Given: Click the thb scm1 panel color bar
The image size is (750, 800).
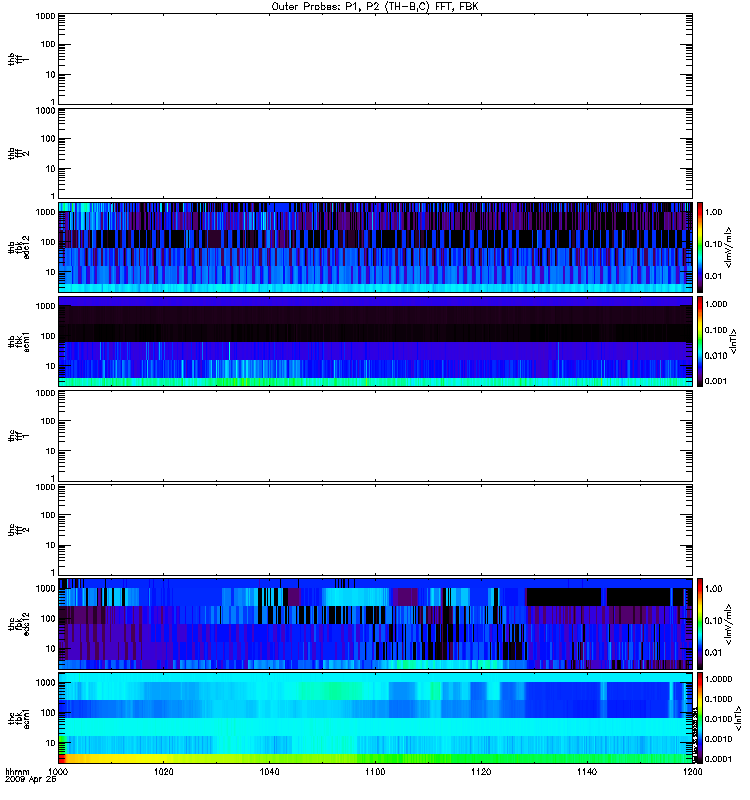Looking at the screenshot, I should (700, 341).
